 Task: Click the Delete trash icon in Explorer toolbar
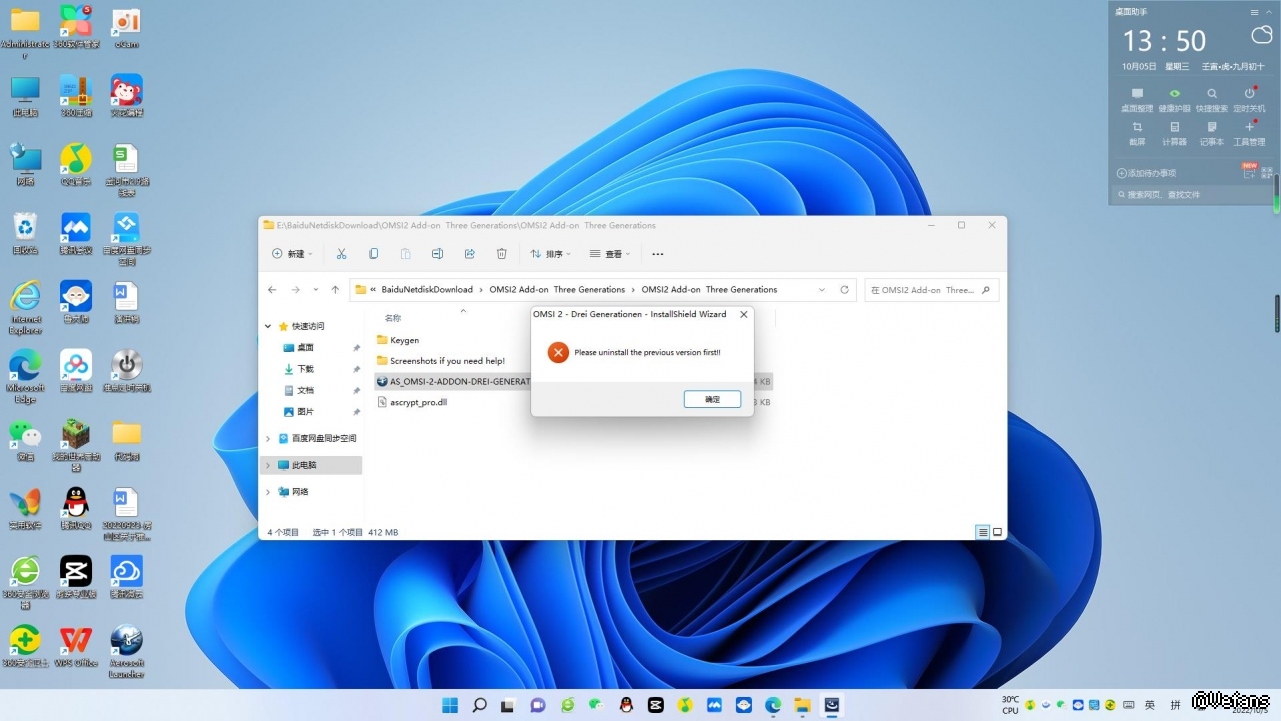(502, 254)
